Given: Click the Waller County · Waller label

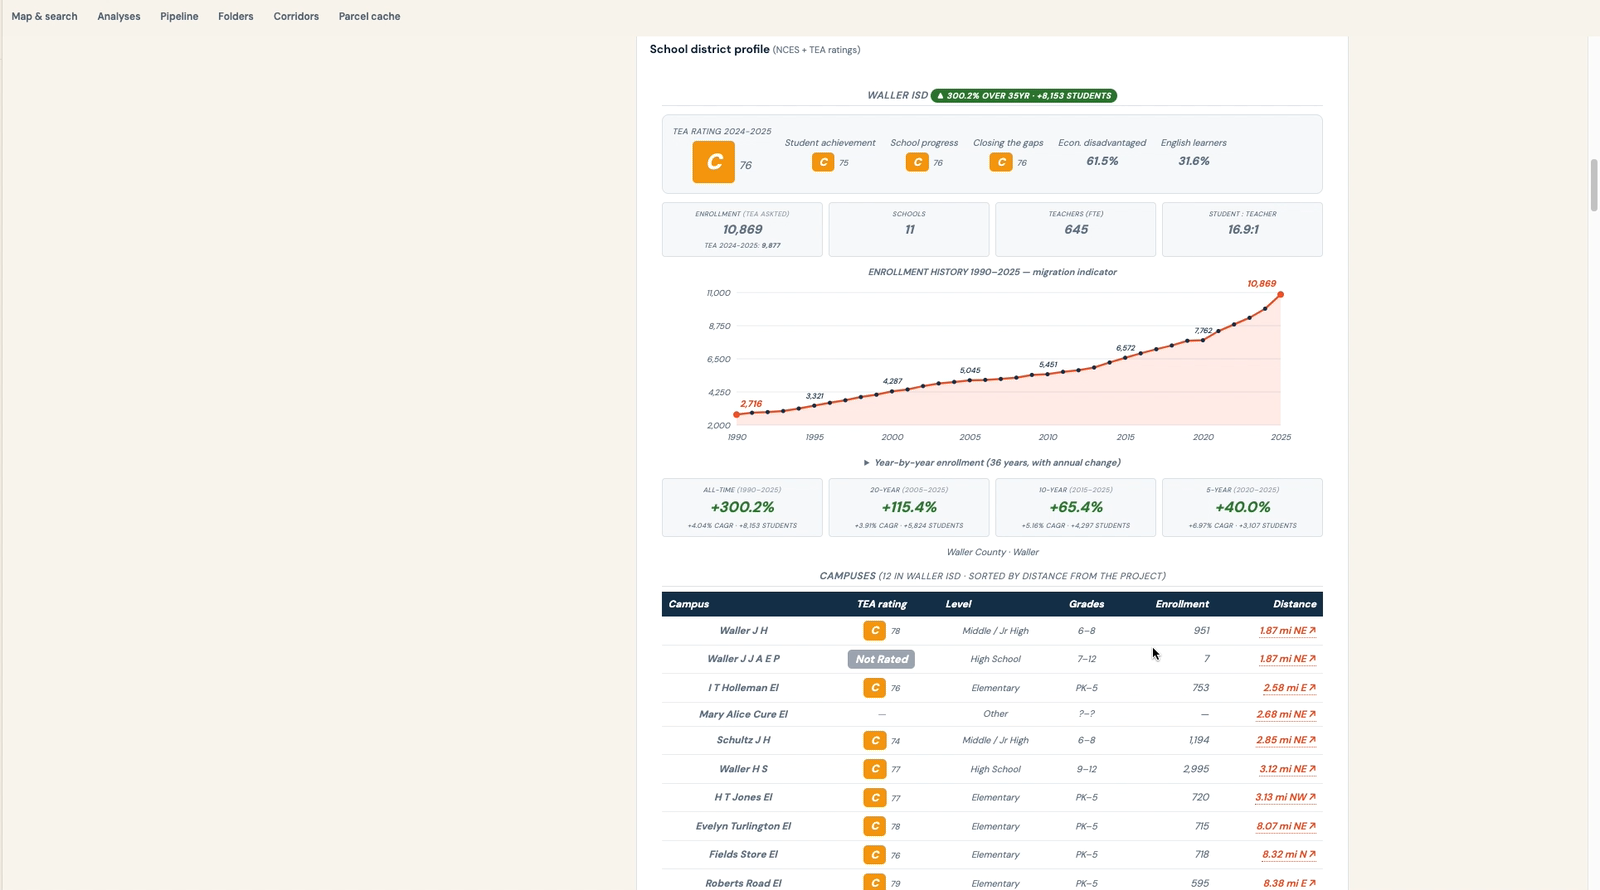Looking at the screenshot, I should click(x=992, y=552).
